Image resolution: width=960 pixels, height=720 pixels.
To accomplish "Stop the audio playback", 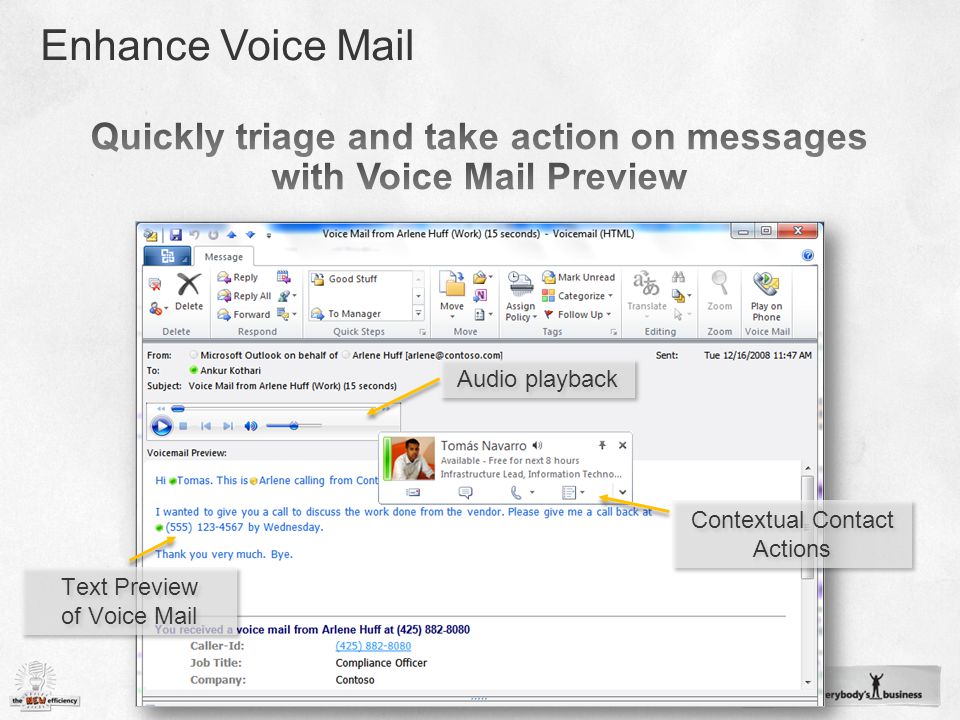I will (183, 426).
